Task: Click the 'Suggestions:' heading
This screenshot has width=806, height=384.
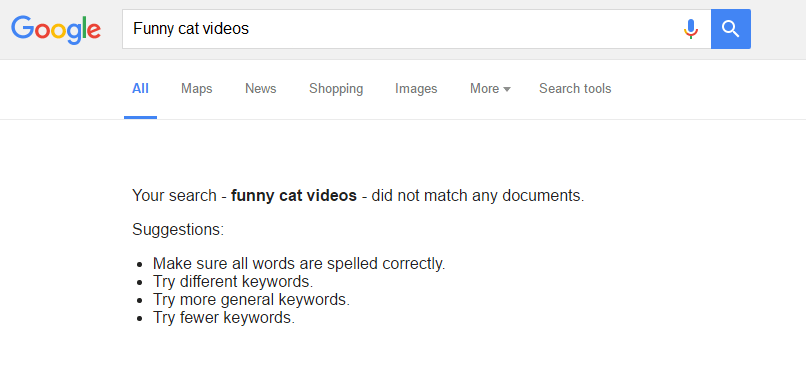Action: 178,229
